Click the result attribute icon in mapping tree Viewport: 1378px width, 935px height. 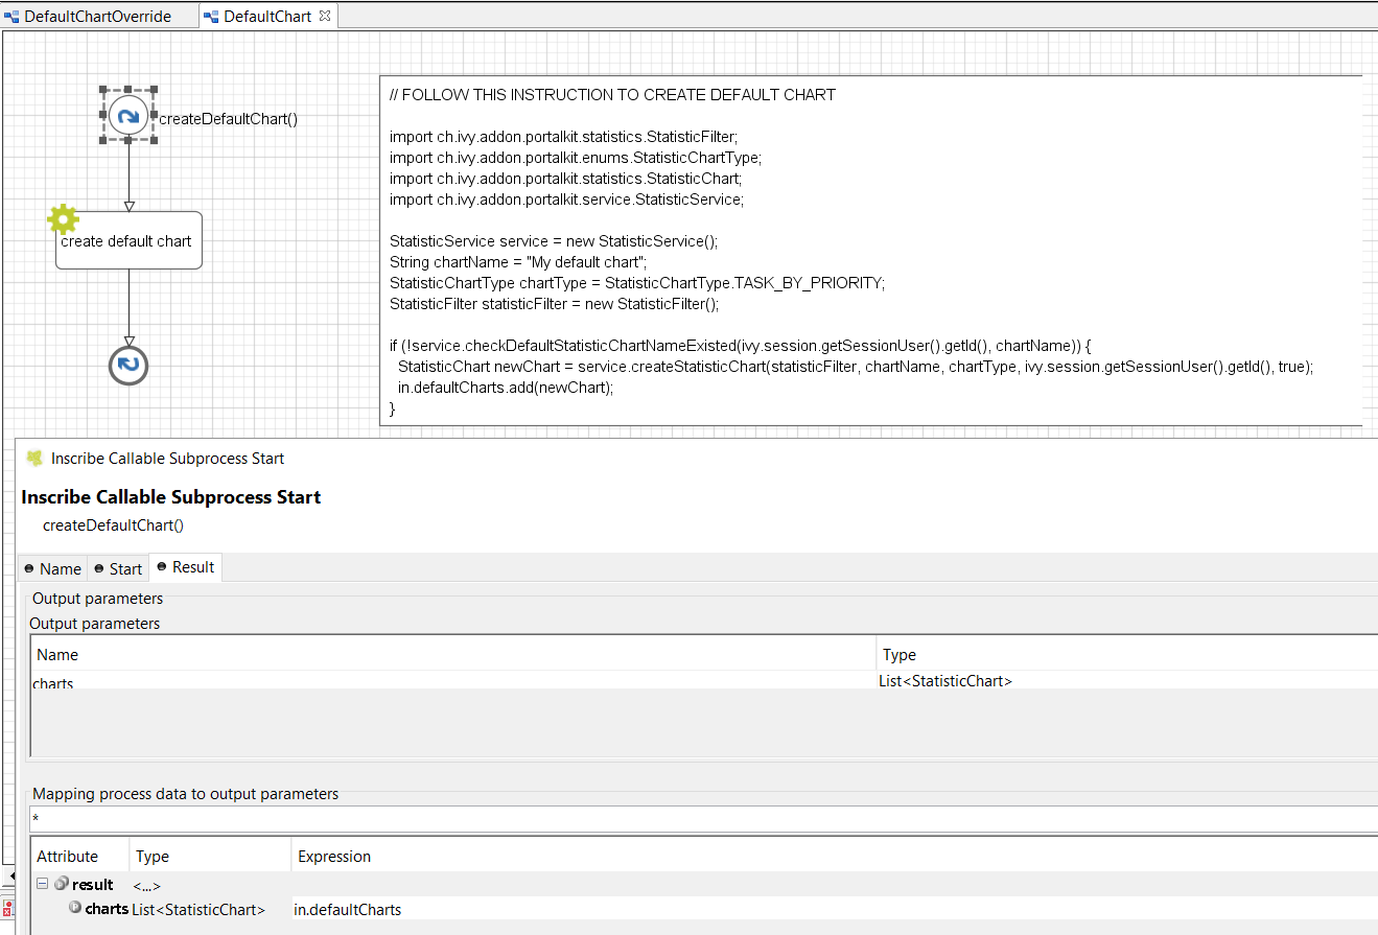pos(61,884)
